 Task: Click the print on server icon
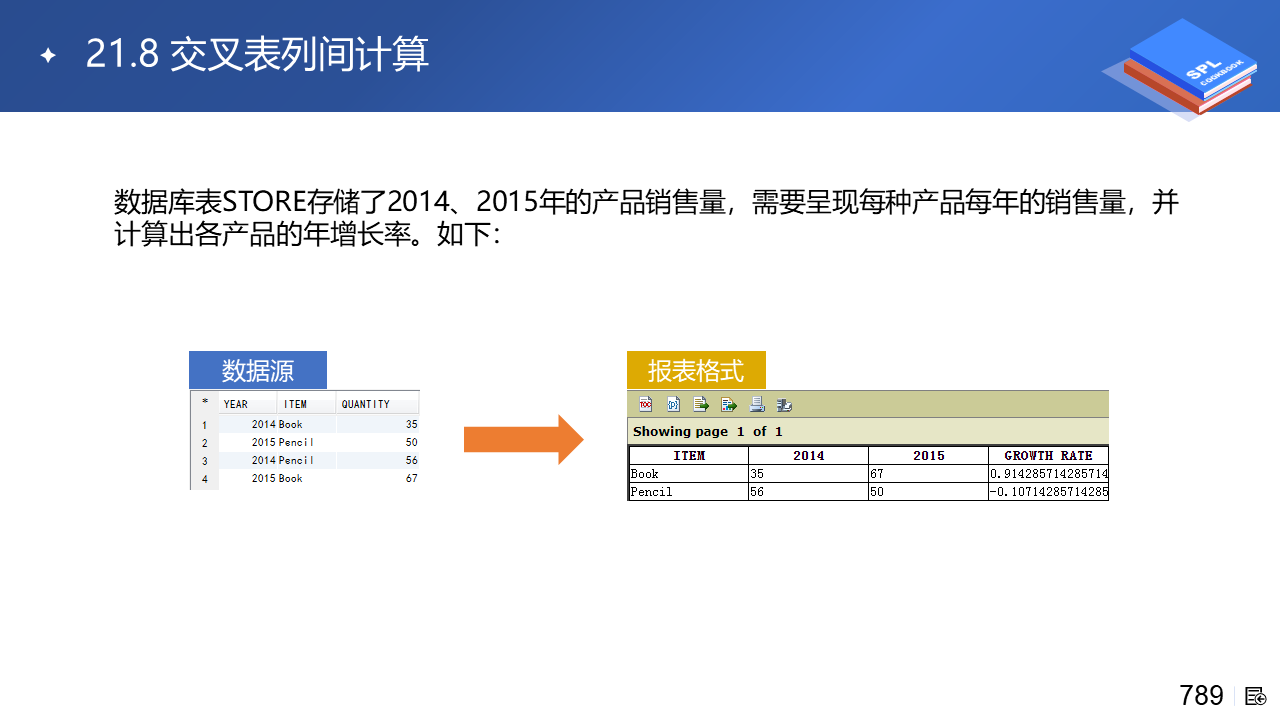(785, 404)
